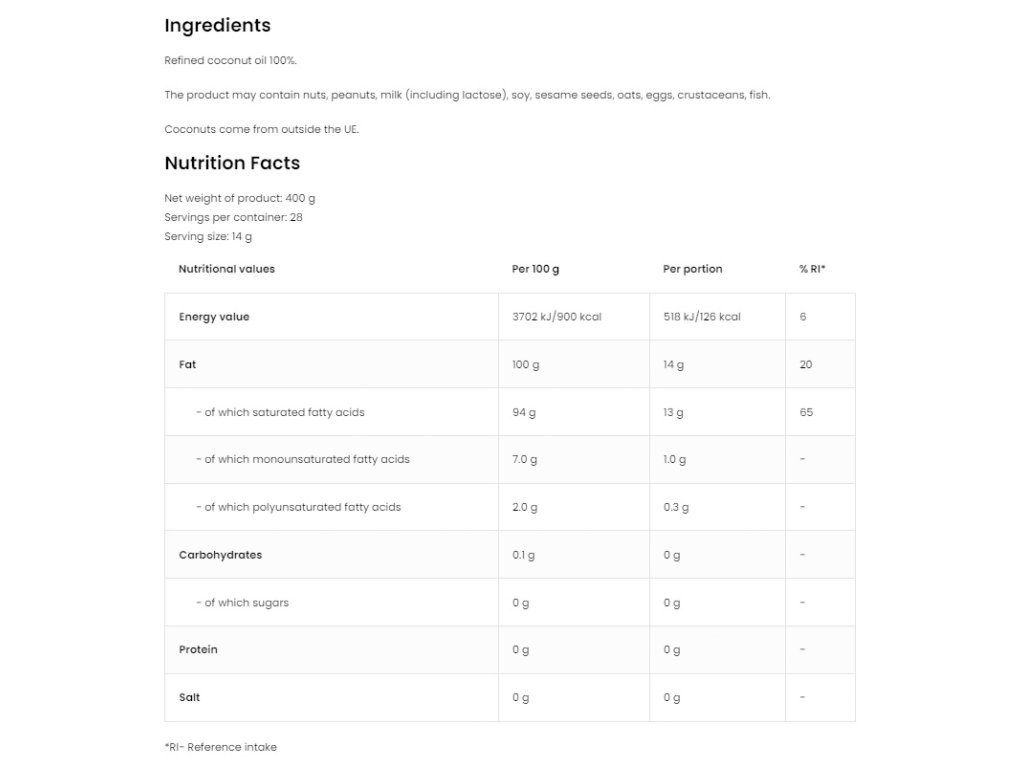Click the allergen warning sentence about nuts
This screenshot has height=768, width=1024.
click(x=467, y=95)
